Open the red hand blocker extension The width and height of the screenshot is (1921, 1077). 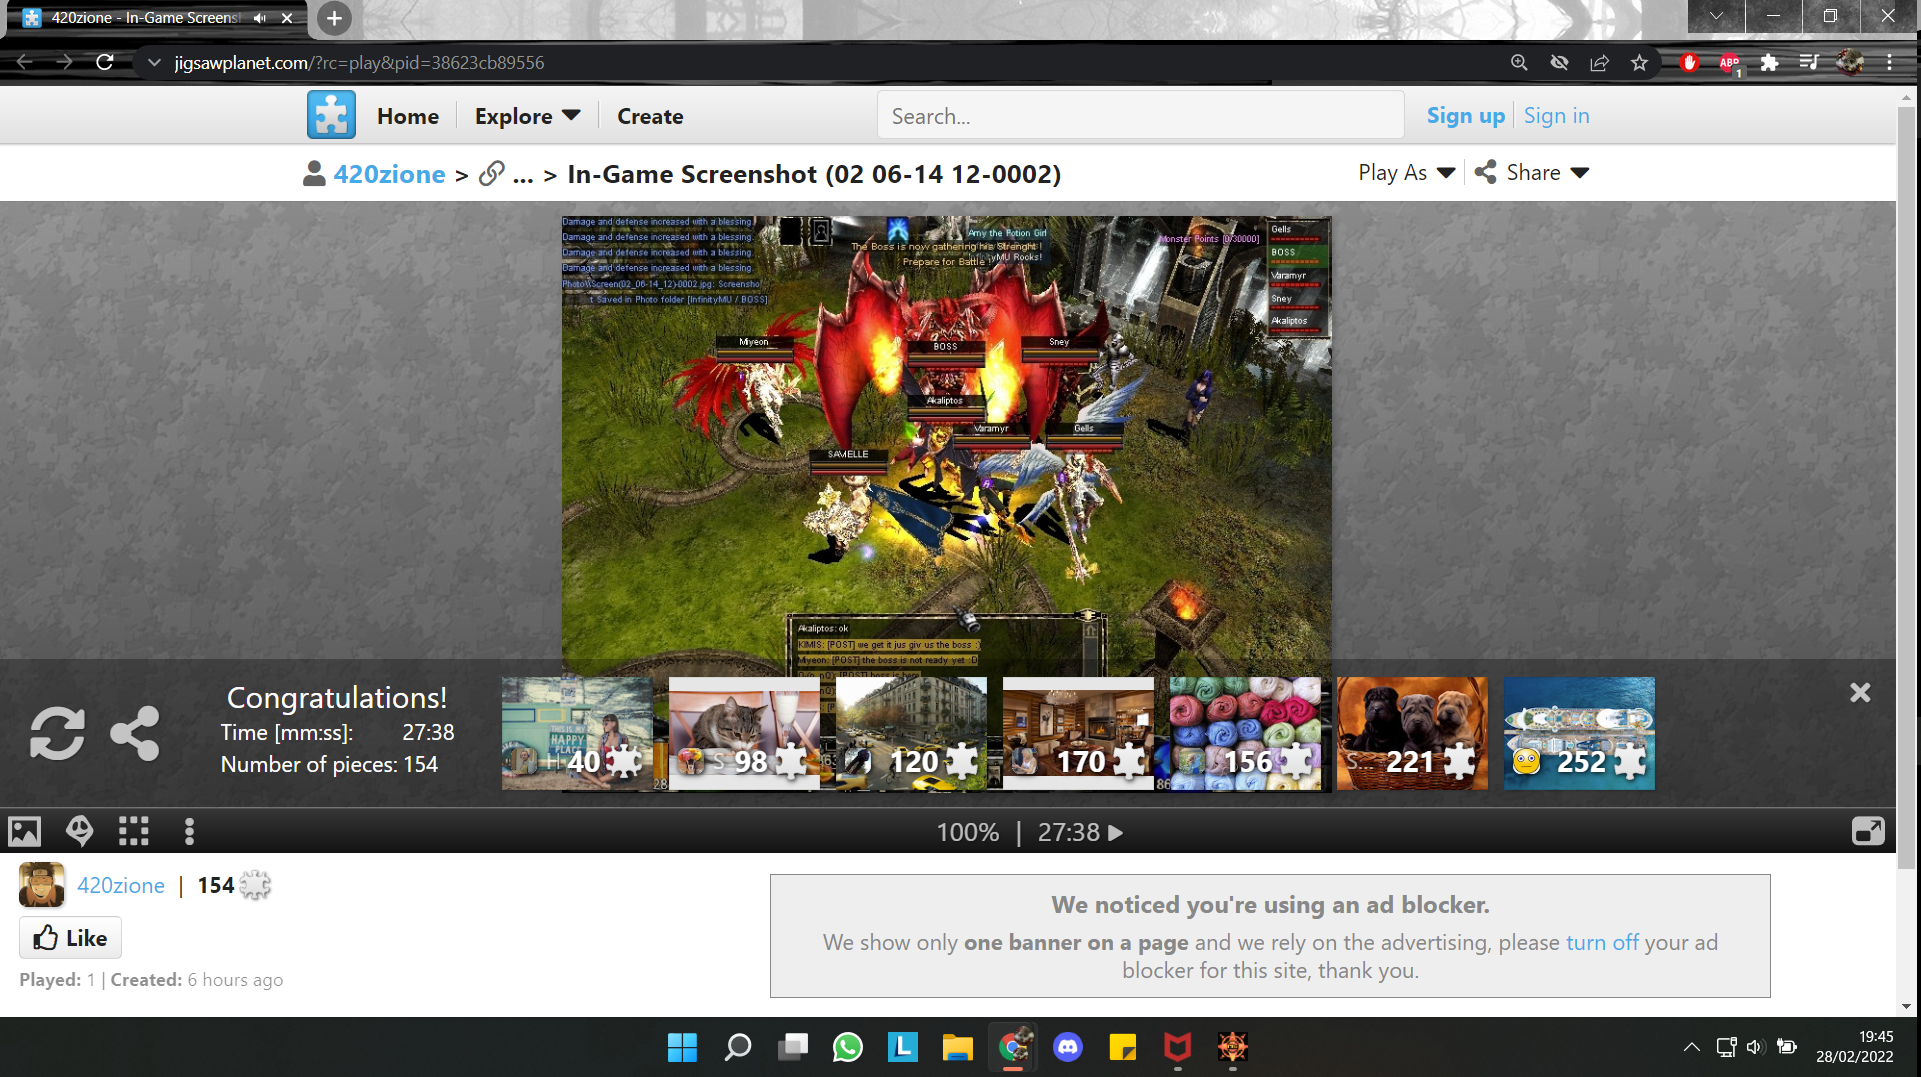tap(1690, 63)
